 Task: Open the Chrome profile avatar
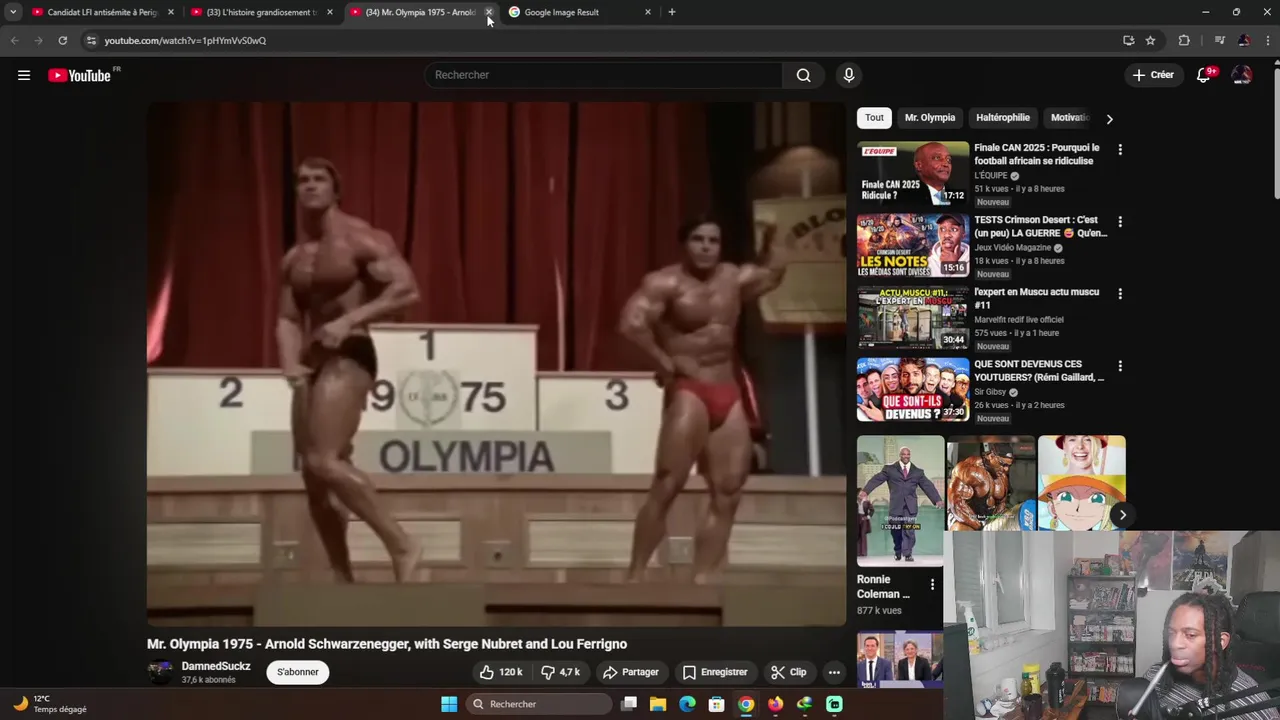[1244, 40]
